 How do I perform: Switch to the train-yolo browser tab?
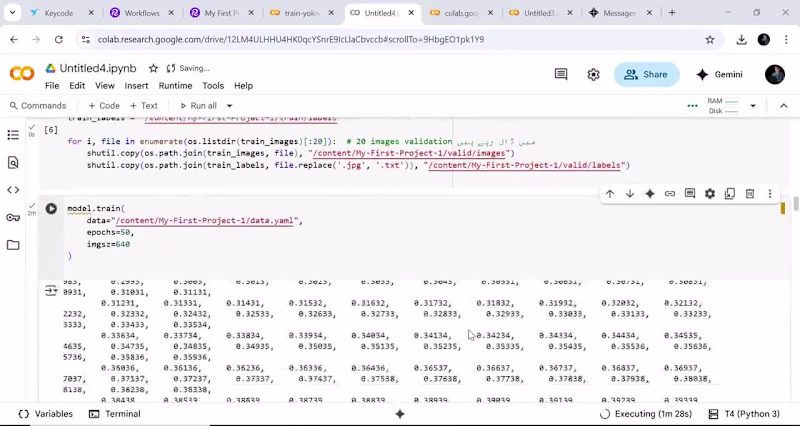(x=302, y=13)
